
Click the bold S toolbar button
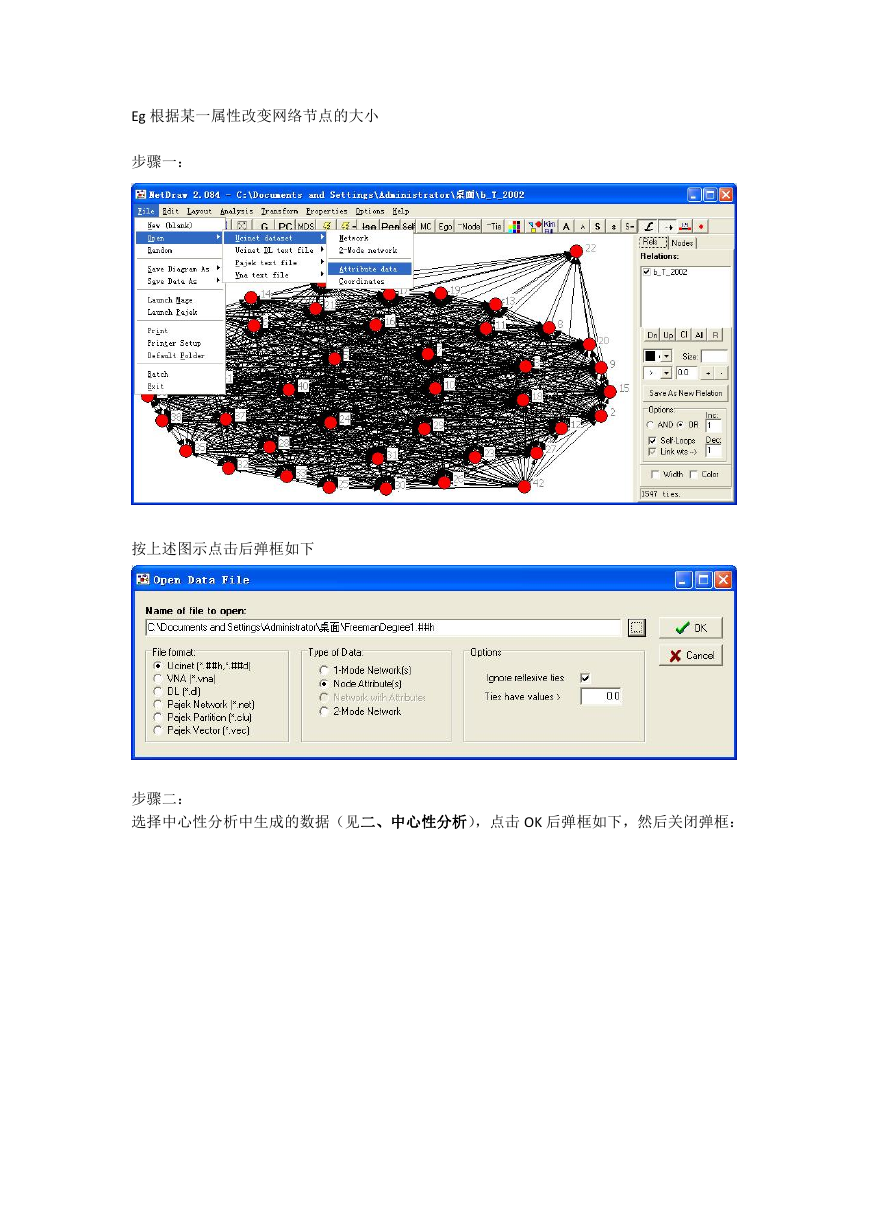point(597,226)
